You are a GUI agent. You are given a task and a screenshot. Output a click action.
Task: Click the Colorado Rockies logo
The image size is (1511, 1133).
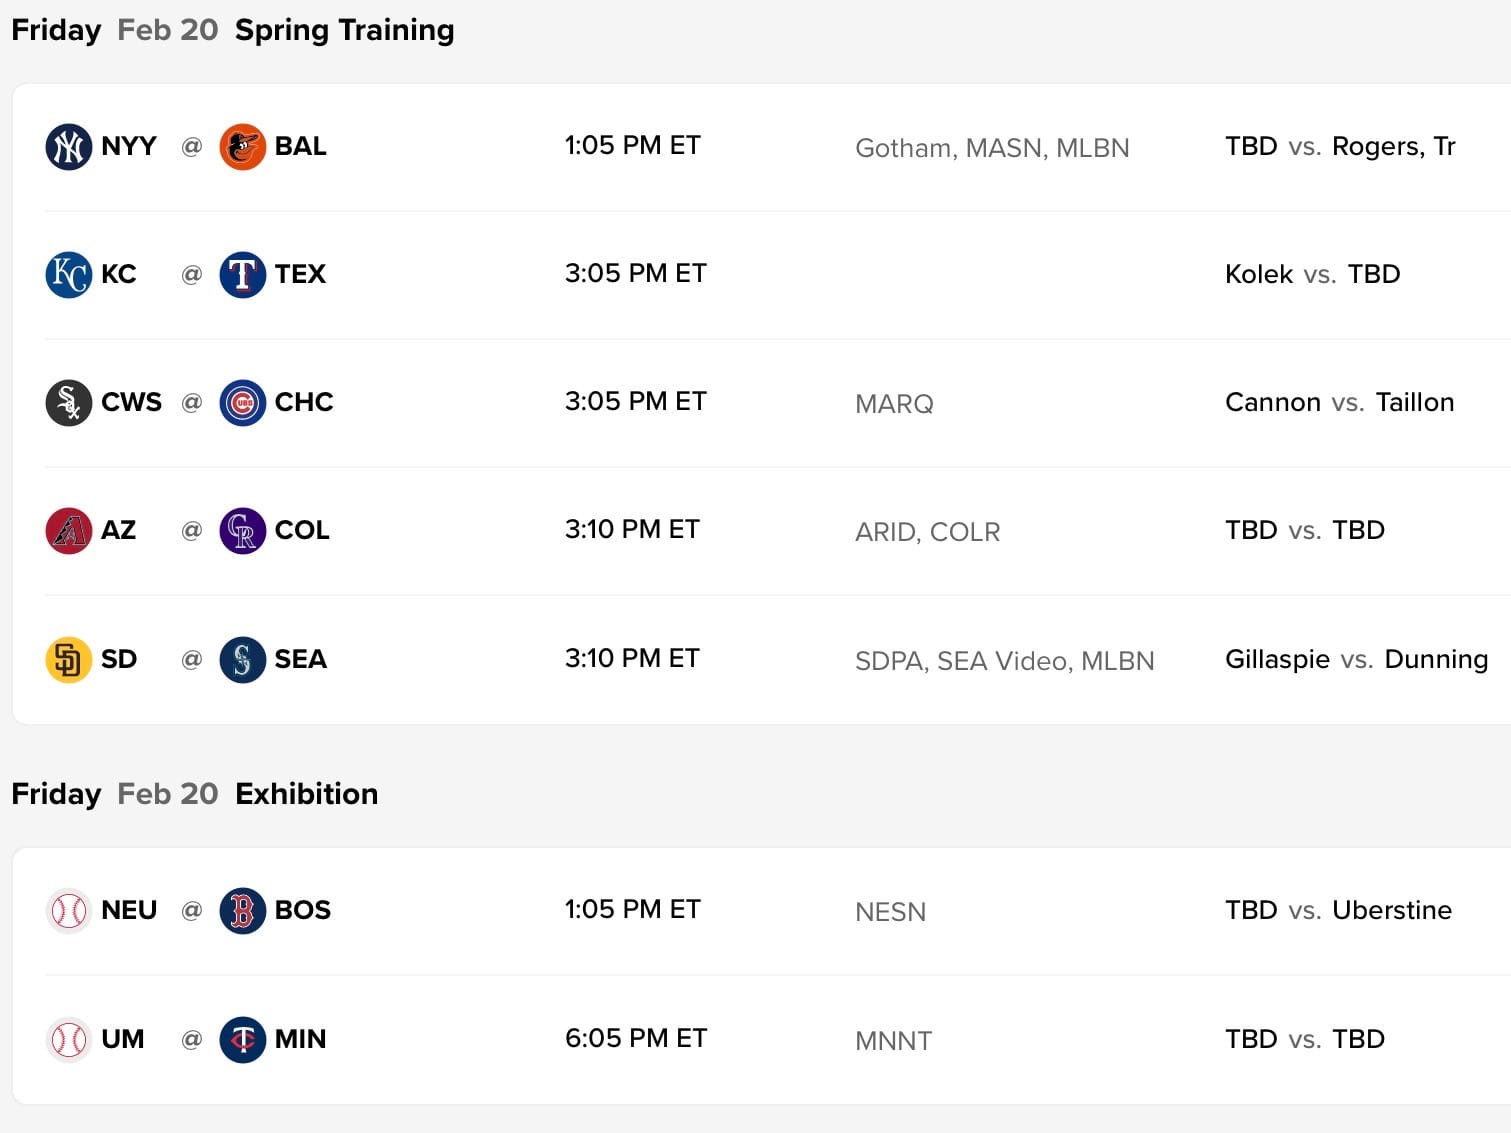coord(242,531)
